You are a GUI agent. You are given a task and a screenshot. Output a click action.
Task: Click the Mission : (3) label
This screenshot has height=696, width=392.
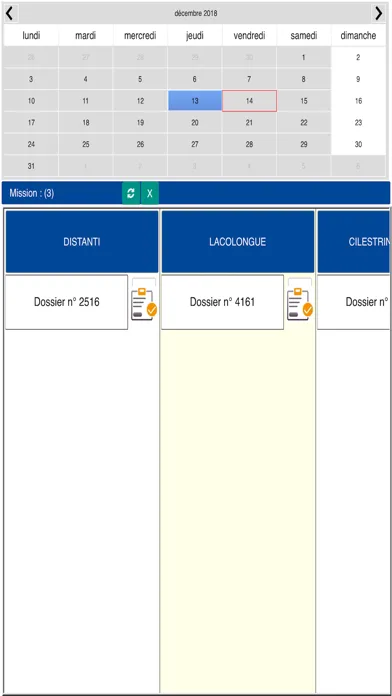coord(32,194)
